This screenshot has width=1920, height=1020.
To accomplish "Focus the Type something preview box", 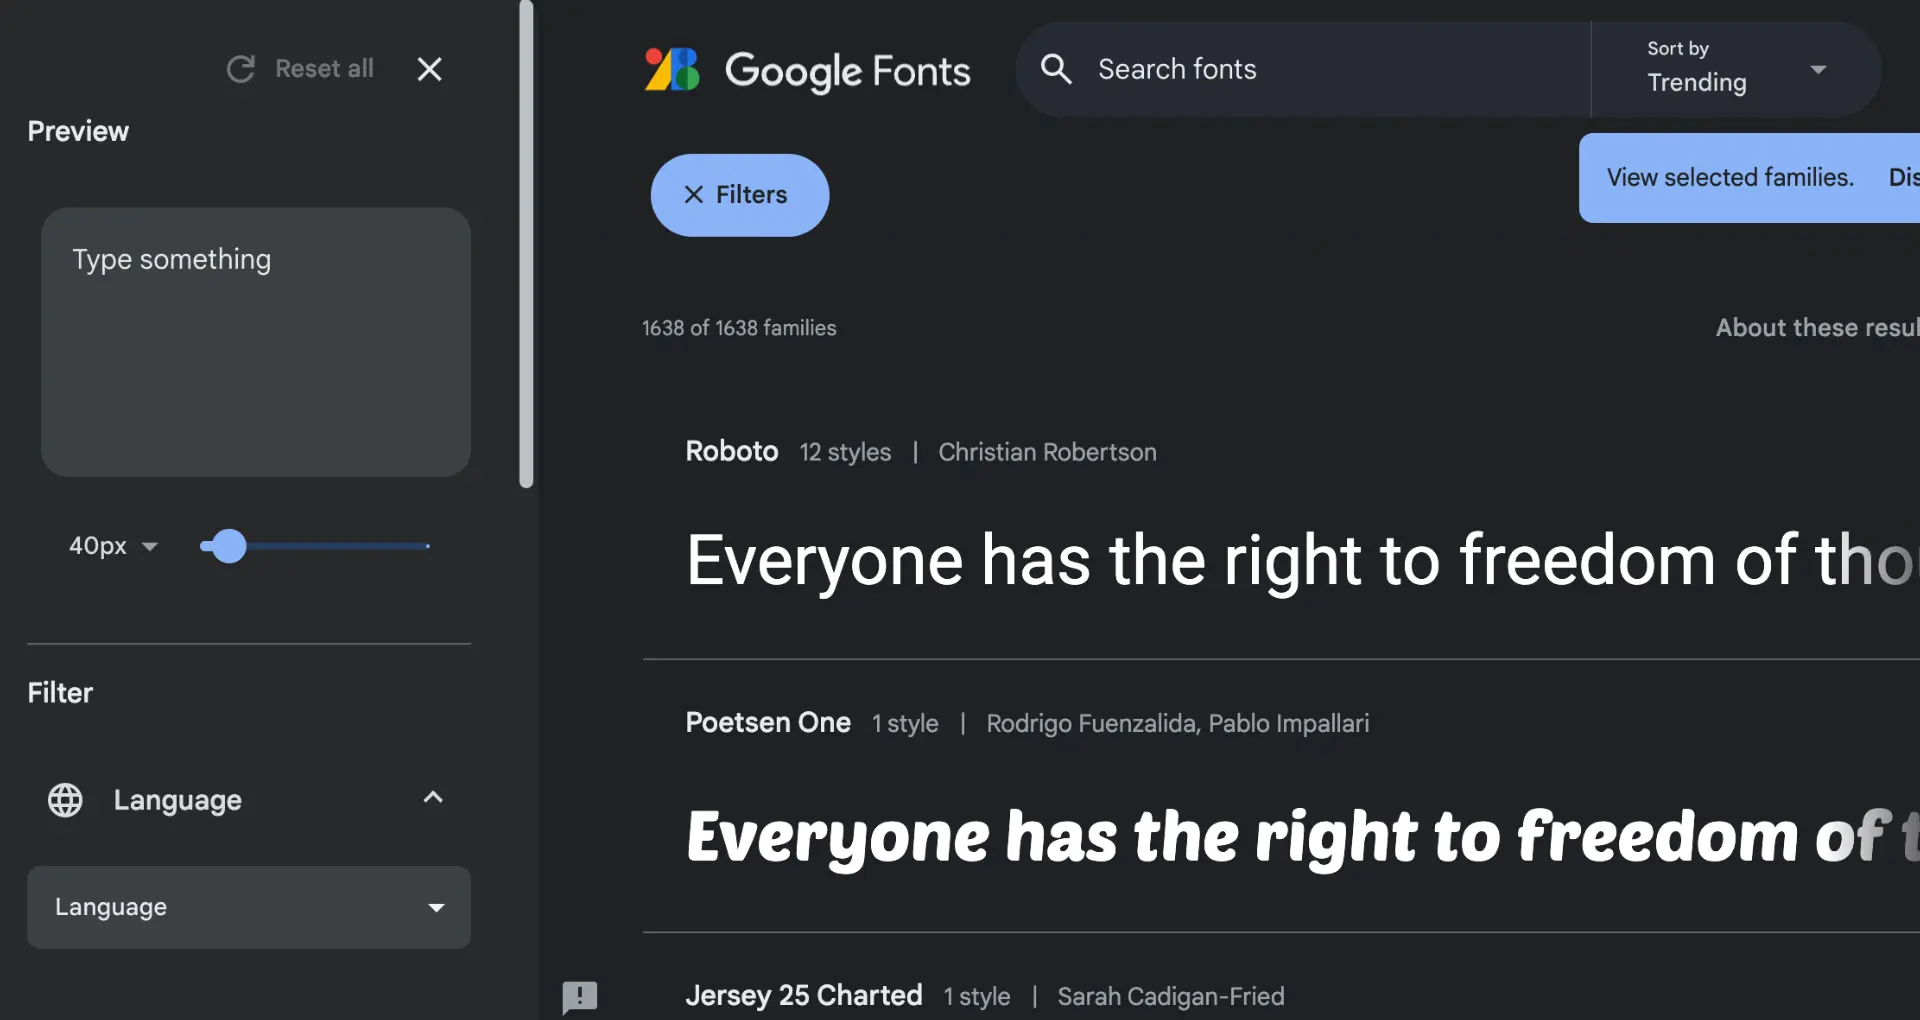I will 256,342.
